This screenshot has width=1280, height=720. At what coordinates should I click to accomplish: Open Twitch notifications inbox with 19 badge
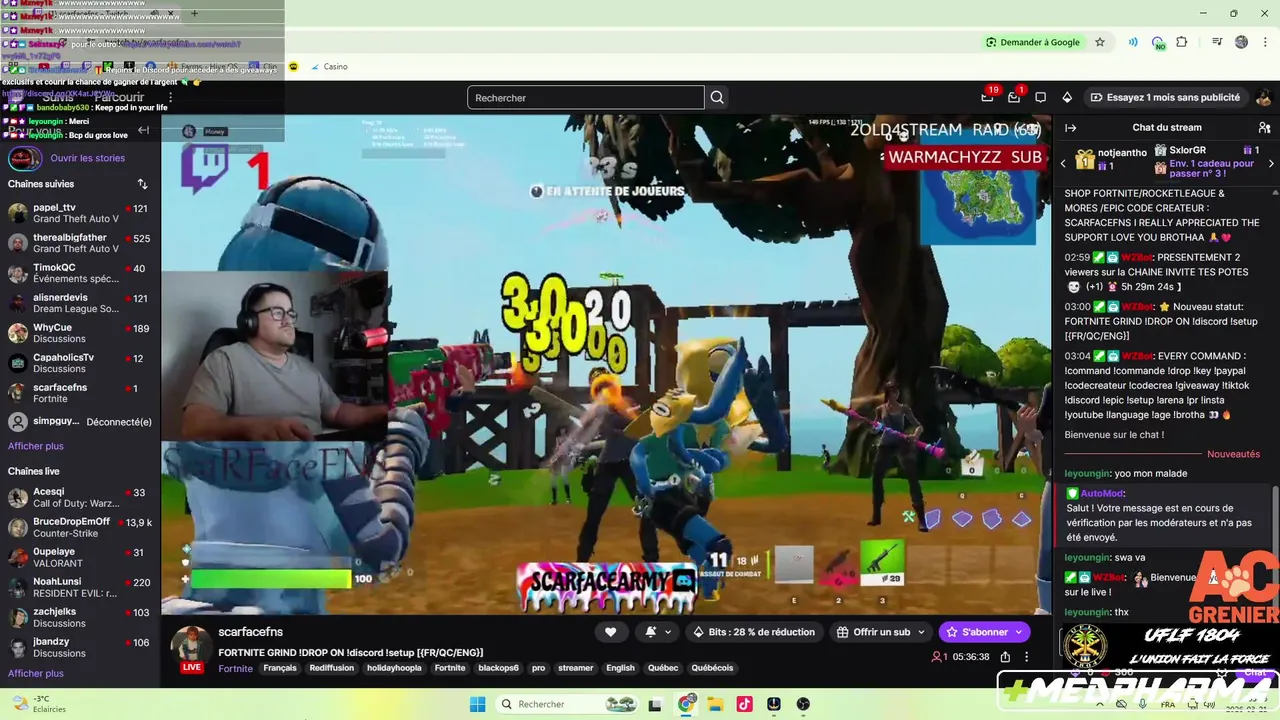tap(988, 97)
